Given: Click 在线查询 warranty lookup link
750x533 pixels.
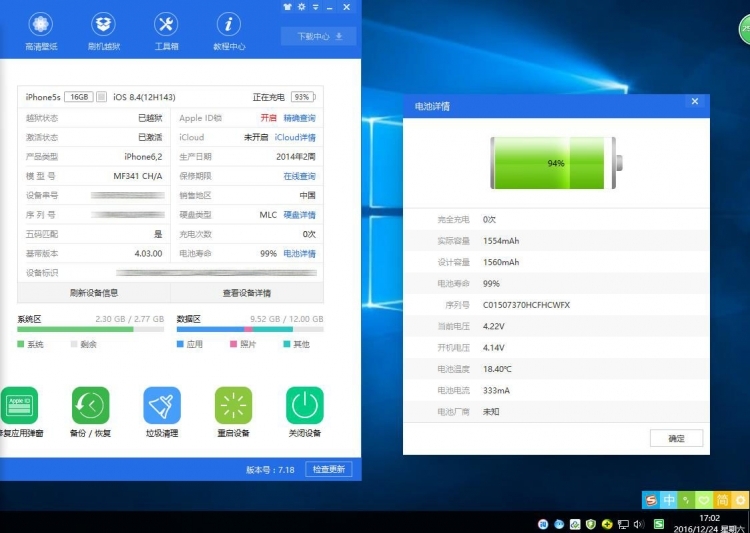Looking at the screenshot, I should click(299, 176).
